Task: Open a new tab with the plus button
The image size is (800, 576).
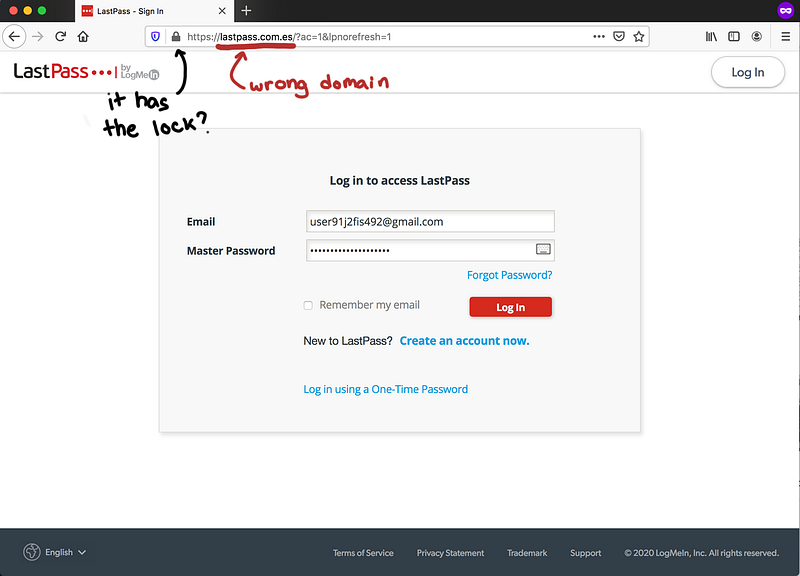Action: (246, 11)
